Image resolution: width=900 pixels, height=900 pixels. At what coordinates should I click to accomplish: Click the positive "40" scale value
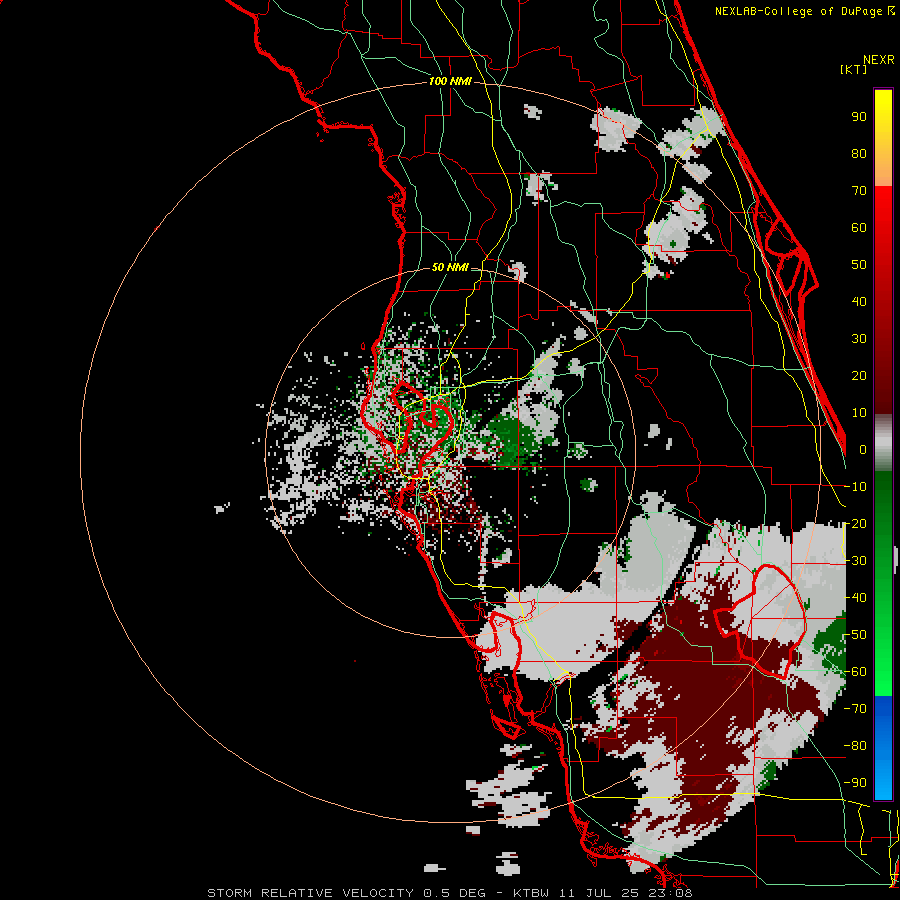[859, 302]
